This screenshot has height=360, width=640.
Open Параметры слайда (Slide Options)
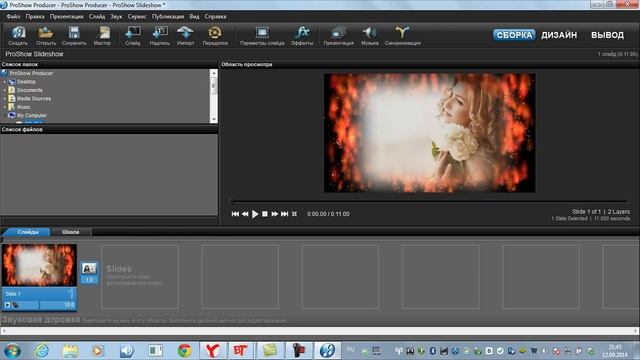(x=262, y=35)
